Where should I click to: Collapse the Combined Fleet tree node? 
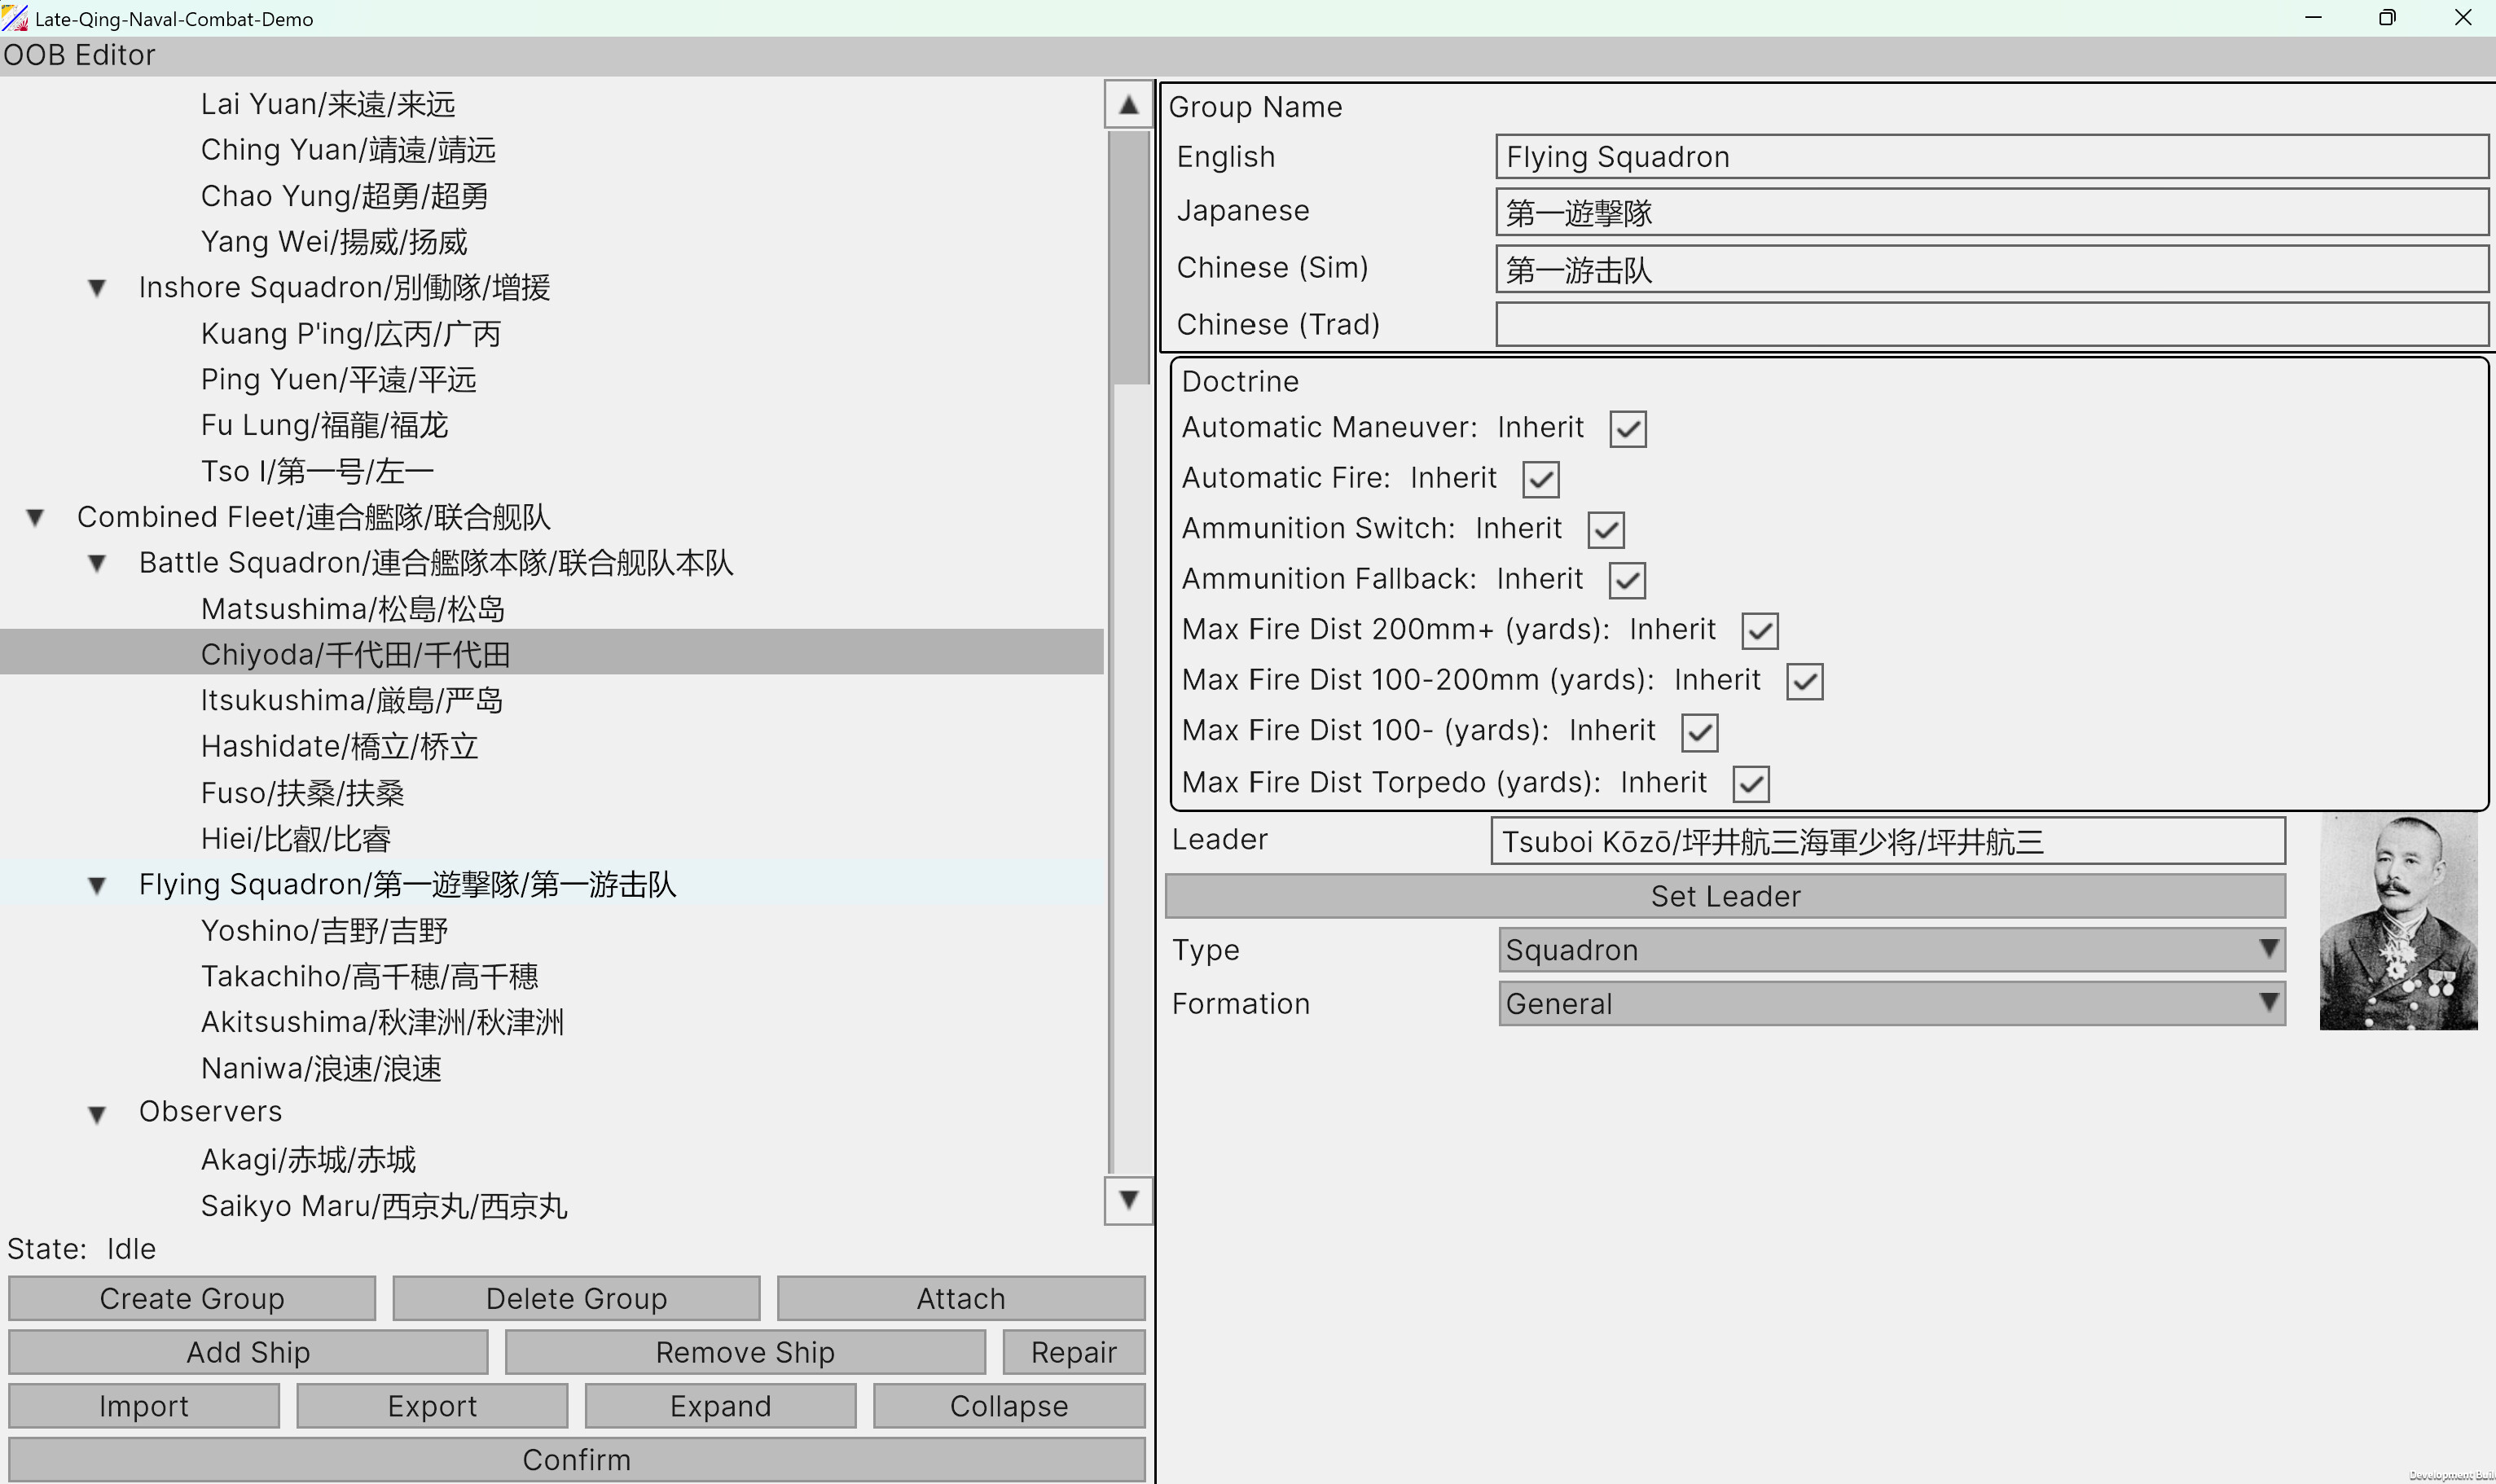[x=35, y=517]
